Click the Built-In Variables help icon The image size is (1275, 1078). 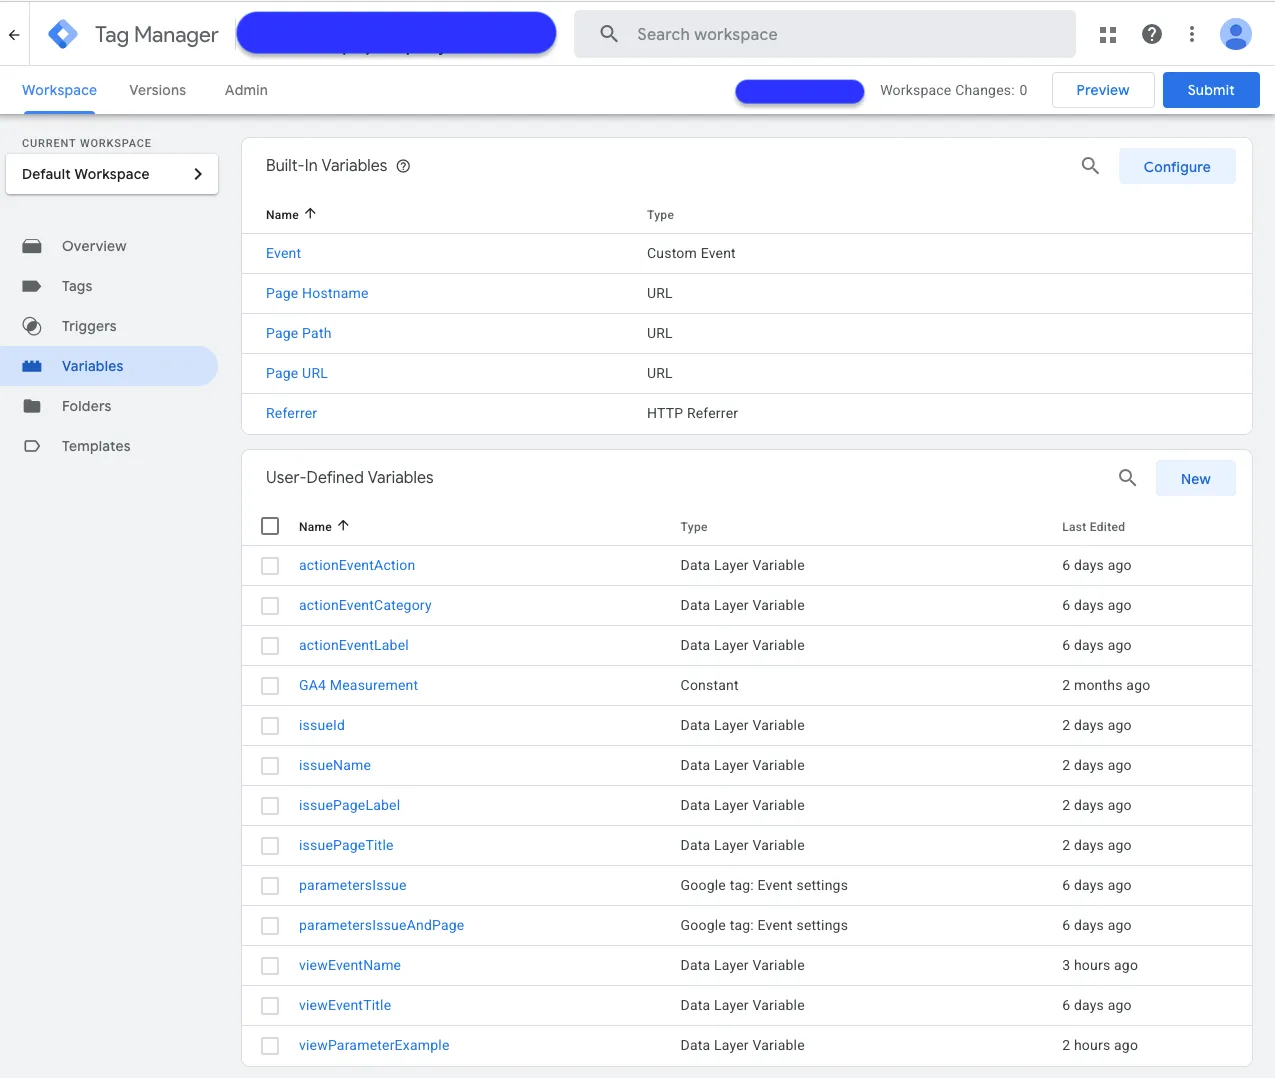click(x=404, y=166)
